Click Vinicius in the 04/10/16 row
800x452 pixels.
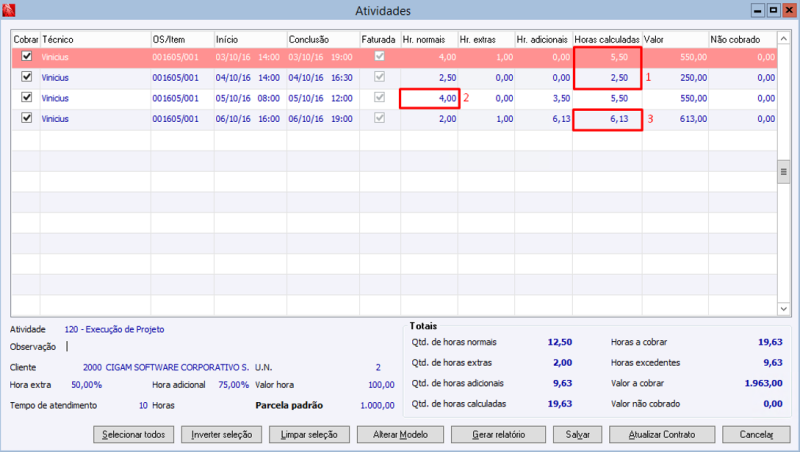pos(55,78)
